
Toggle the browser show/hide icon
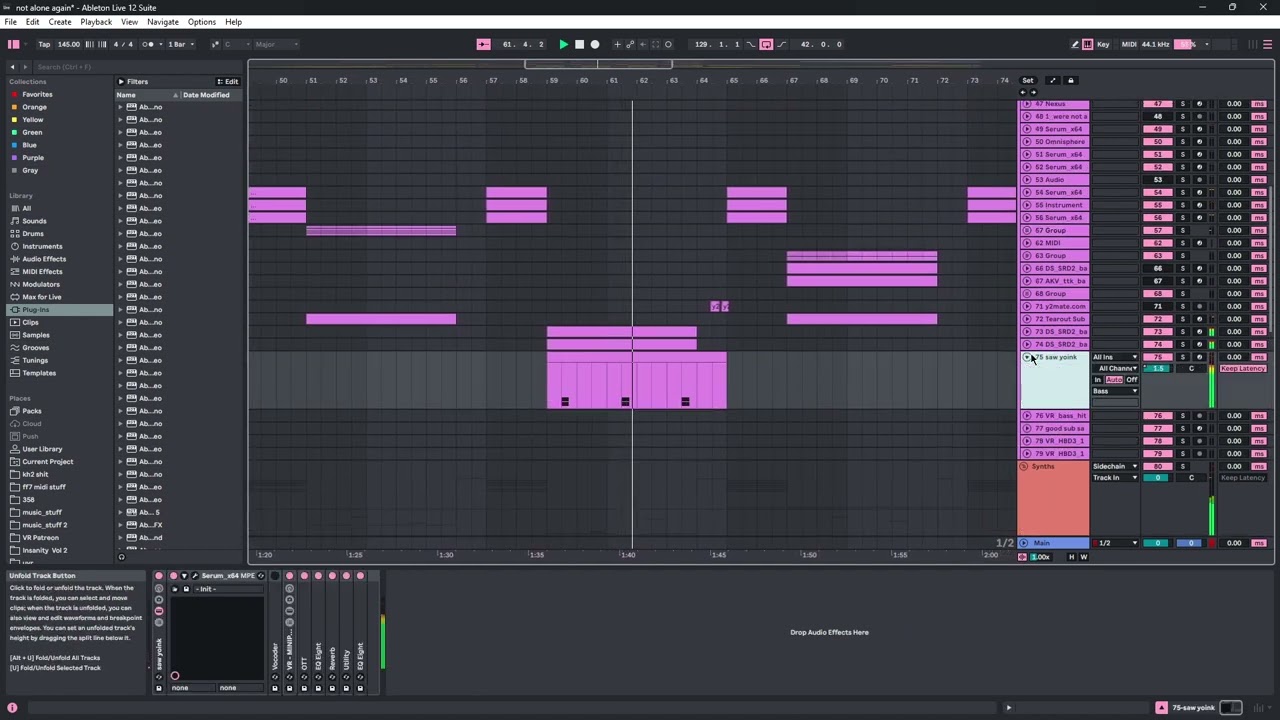pos(13,44)
